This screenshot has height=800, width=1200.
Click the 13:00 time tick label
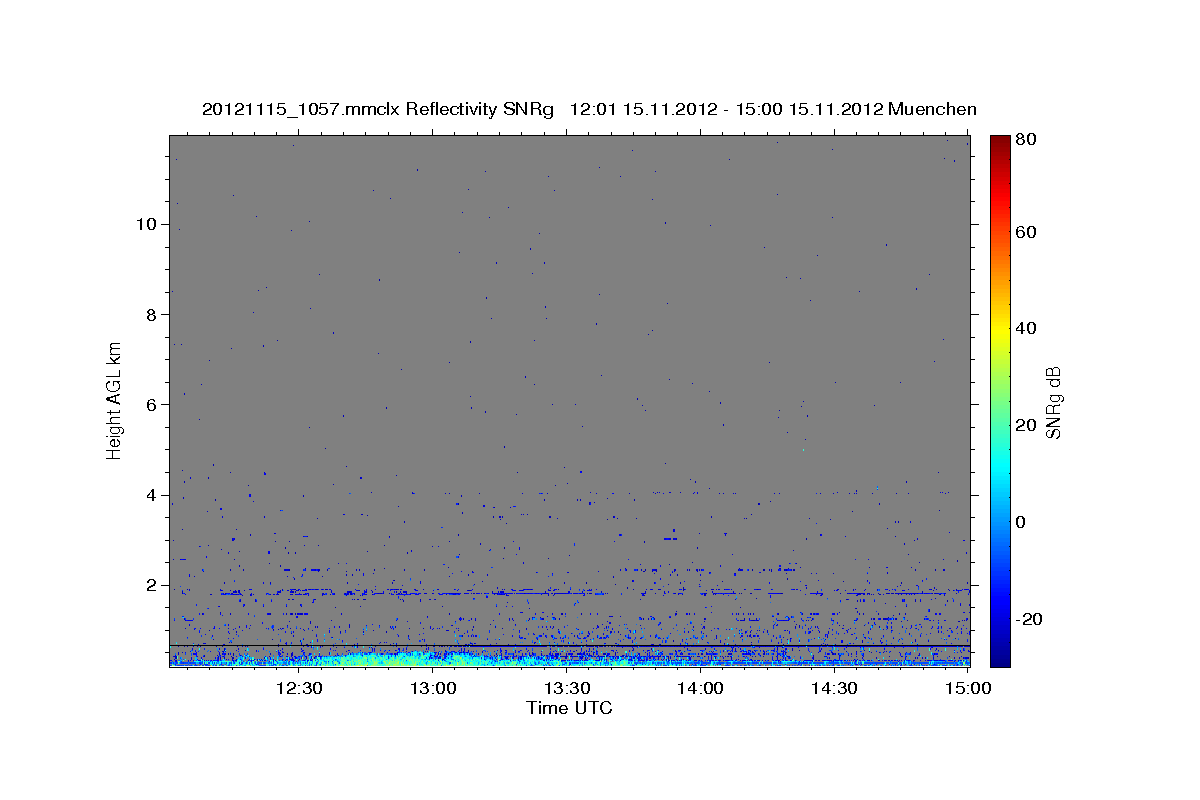coord(433,688)
